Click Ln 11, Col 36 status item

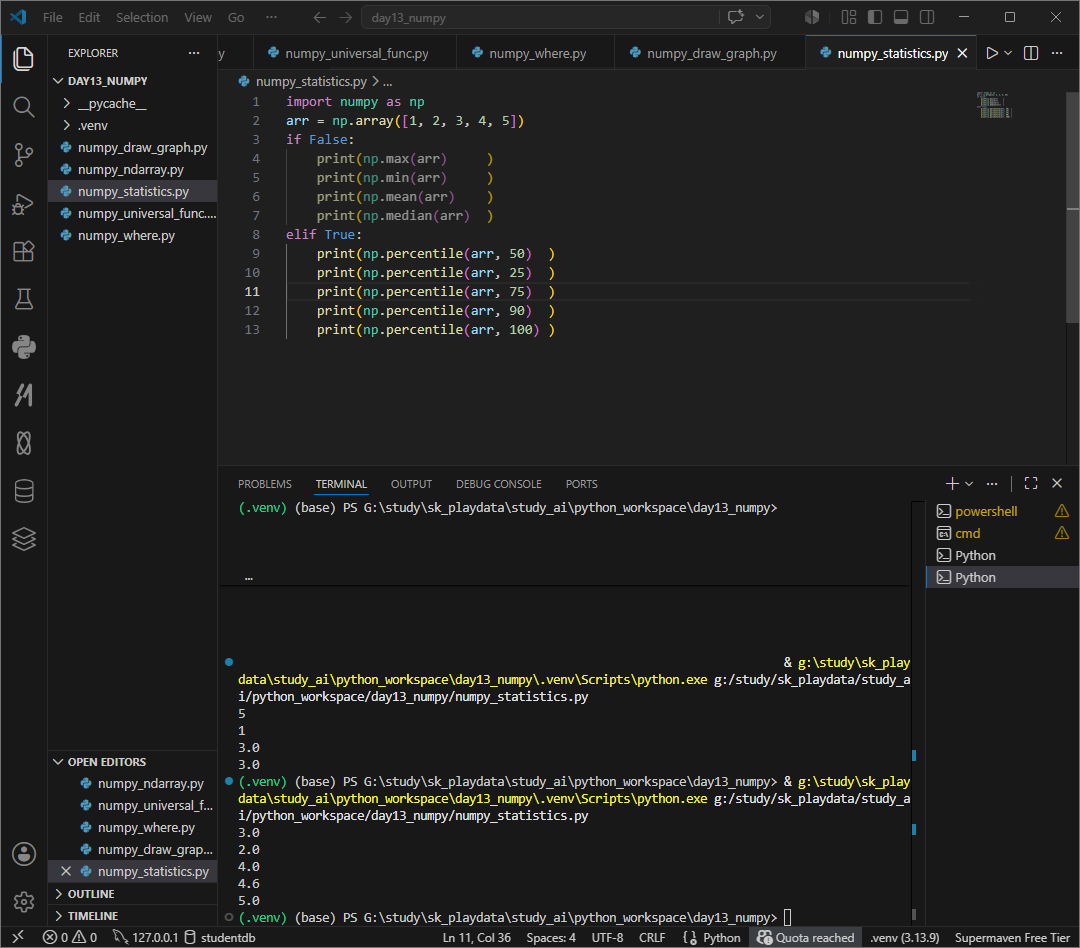tap(477, 937)
